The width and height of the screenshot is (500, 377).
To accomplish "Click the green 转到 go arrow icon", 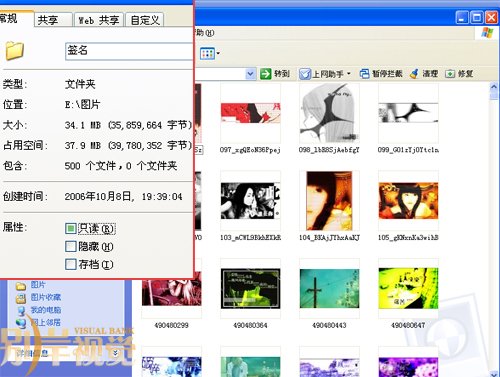I will click(x=266, y=74).
